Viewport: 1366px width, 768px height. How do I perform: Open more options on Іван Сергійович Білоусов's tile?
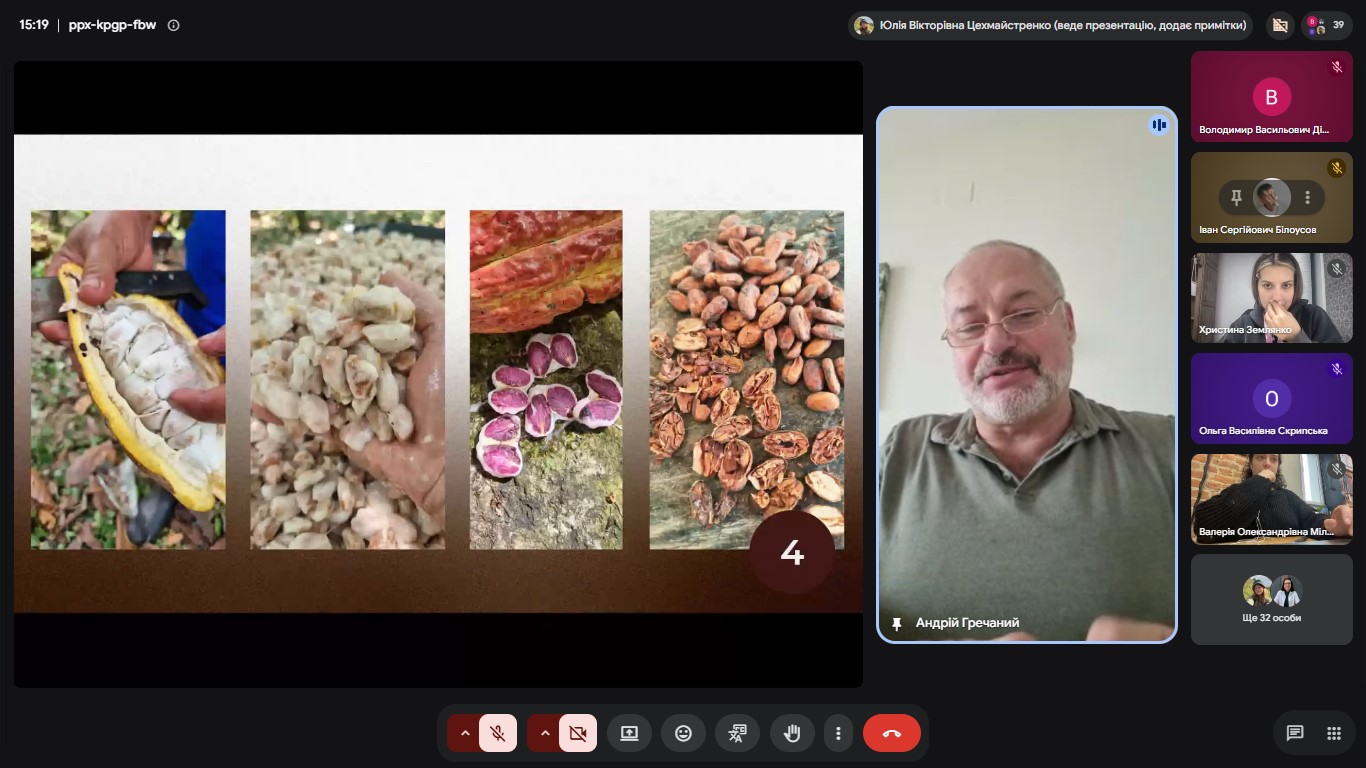(1307, 198)
